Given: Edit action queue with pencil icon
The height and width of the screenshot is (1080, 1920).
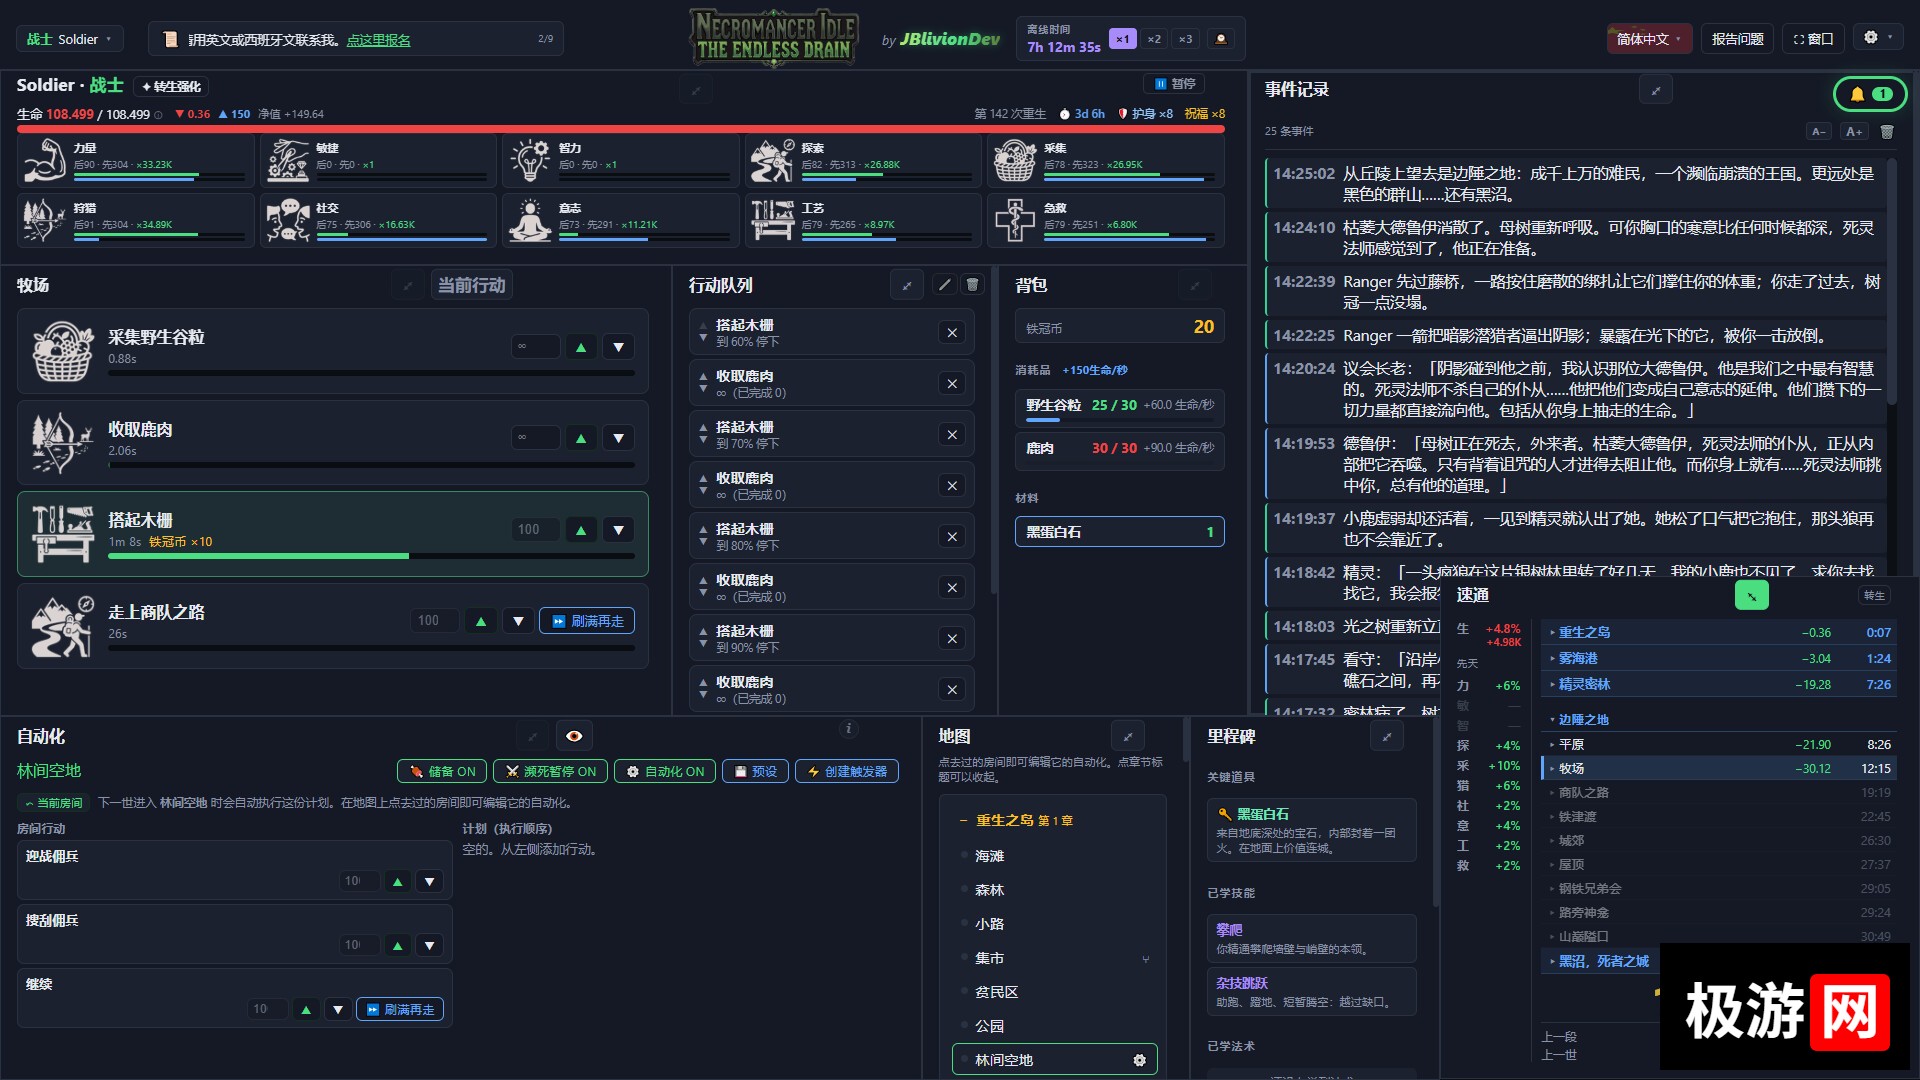Looking at the screenshot, I should tap(944, 285).
